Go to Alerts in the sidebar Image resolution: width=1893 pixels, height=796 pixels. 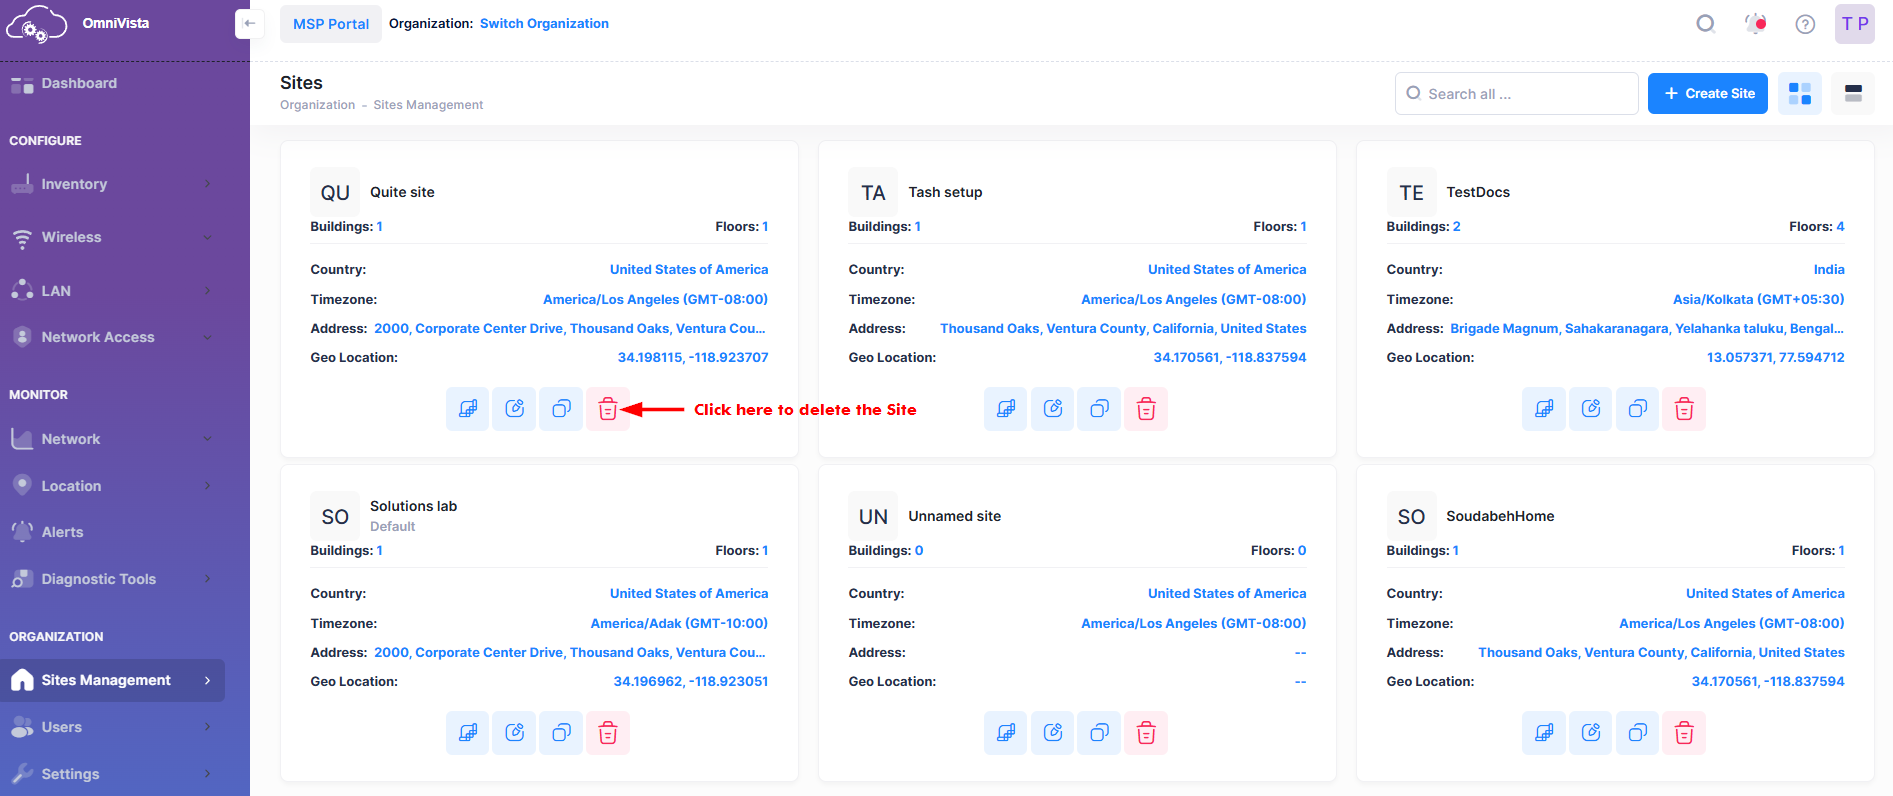(x=62, y=532)
